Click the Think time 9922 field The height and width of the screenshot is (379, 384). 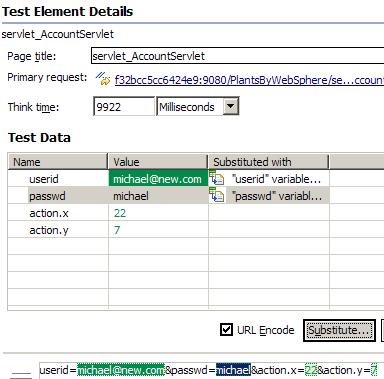pos(124,107)
